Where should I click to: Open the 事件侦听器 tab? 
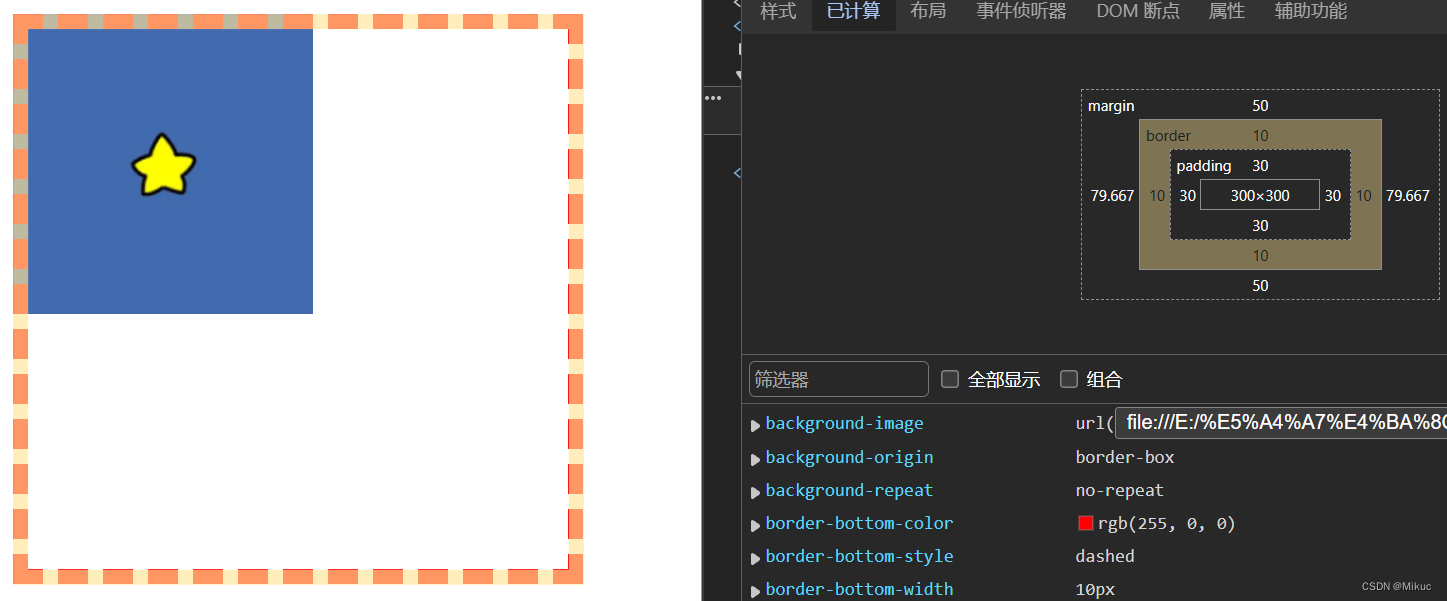(x=1020, y=11)
